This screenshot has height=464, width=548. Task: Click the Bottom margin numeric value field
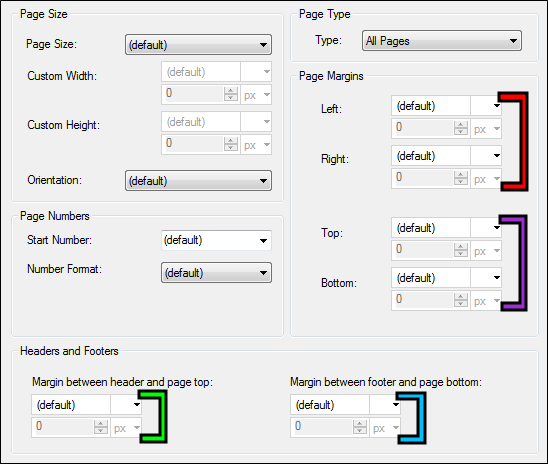423,299
